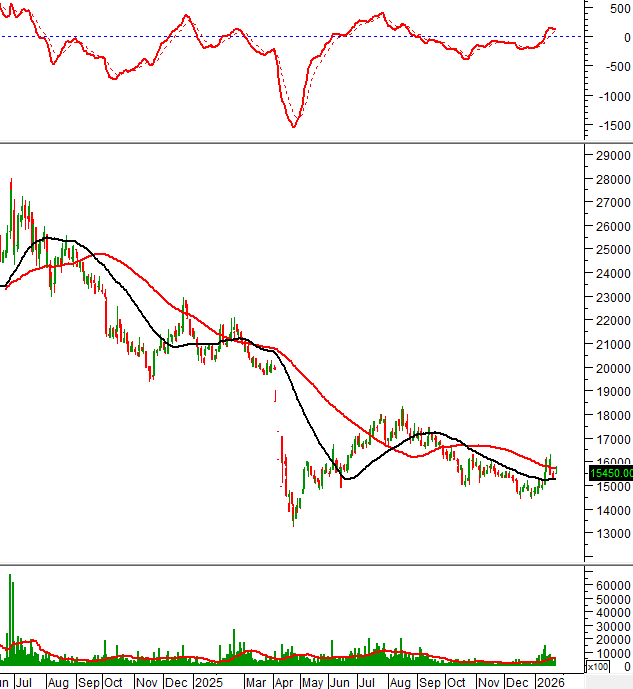
Task: Click the Apr label on the date axis
Action: point(283,682)
